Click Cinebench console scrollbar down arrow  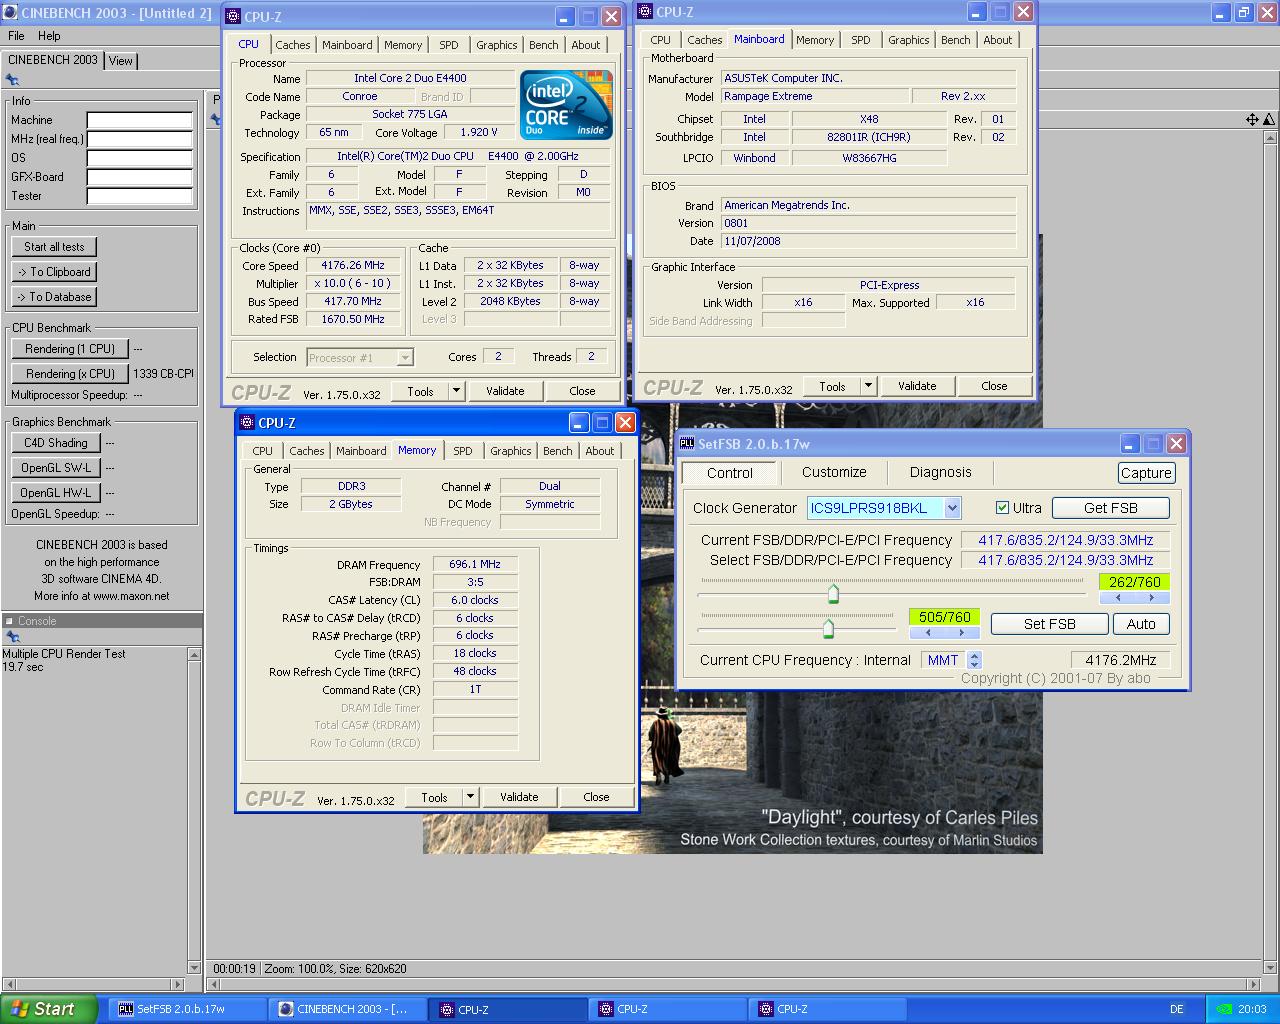[194, 968]
